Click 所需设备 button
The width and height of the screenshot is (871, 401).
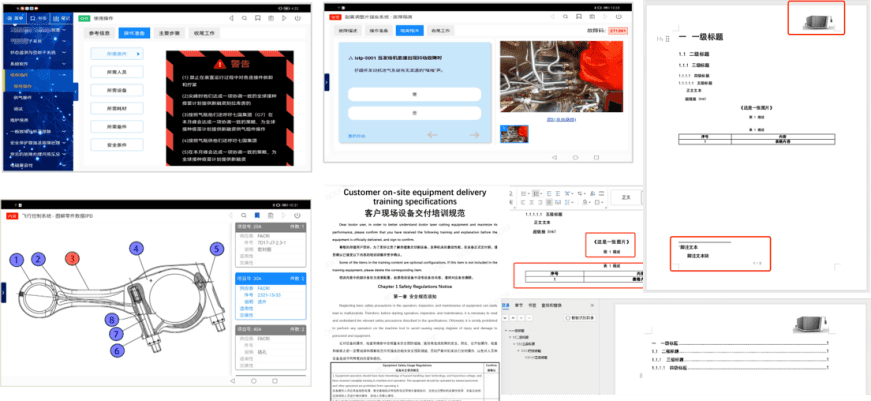click(117, 90)
